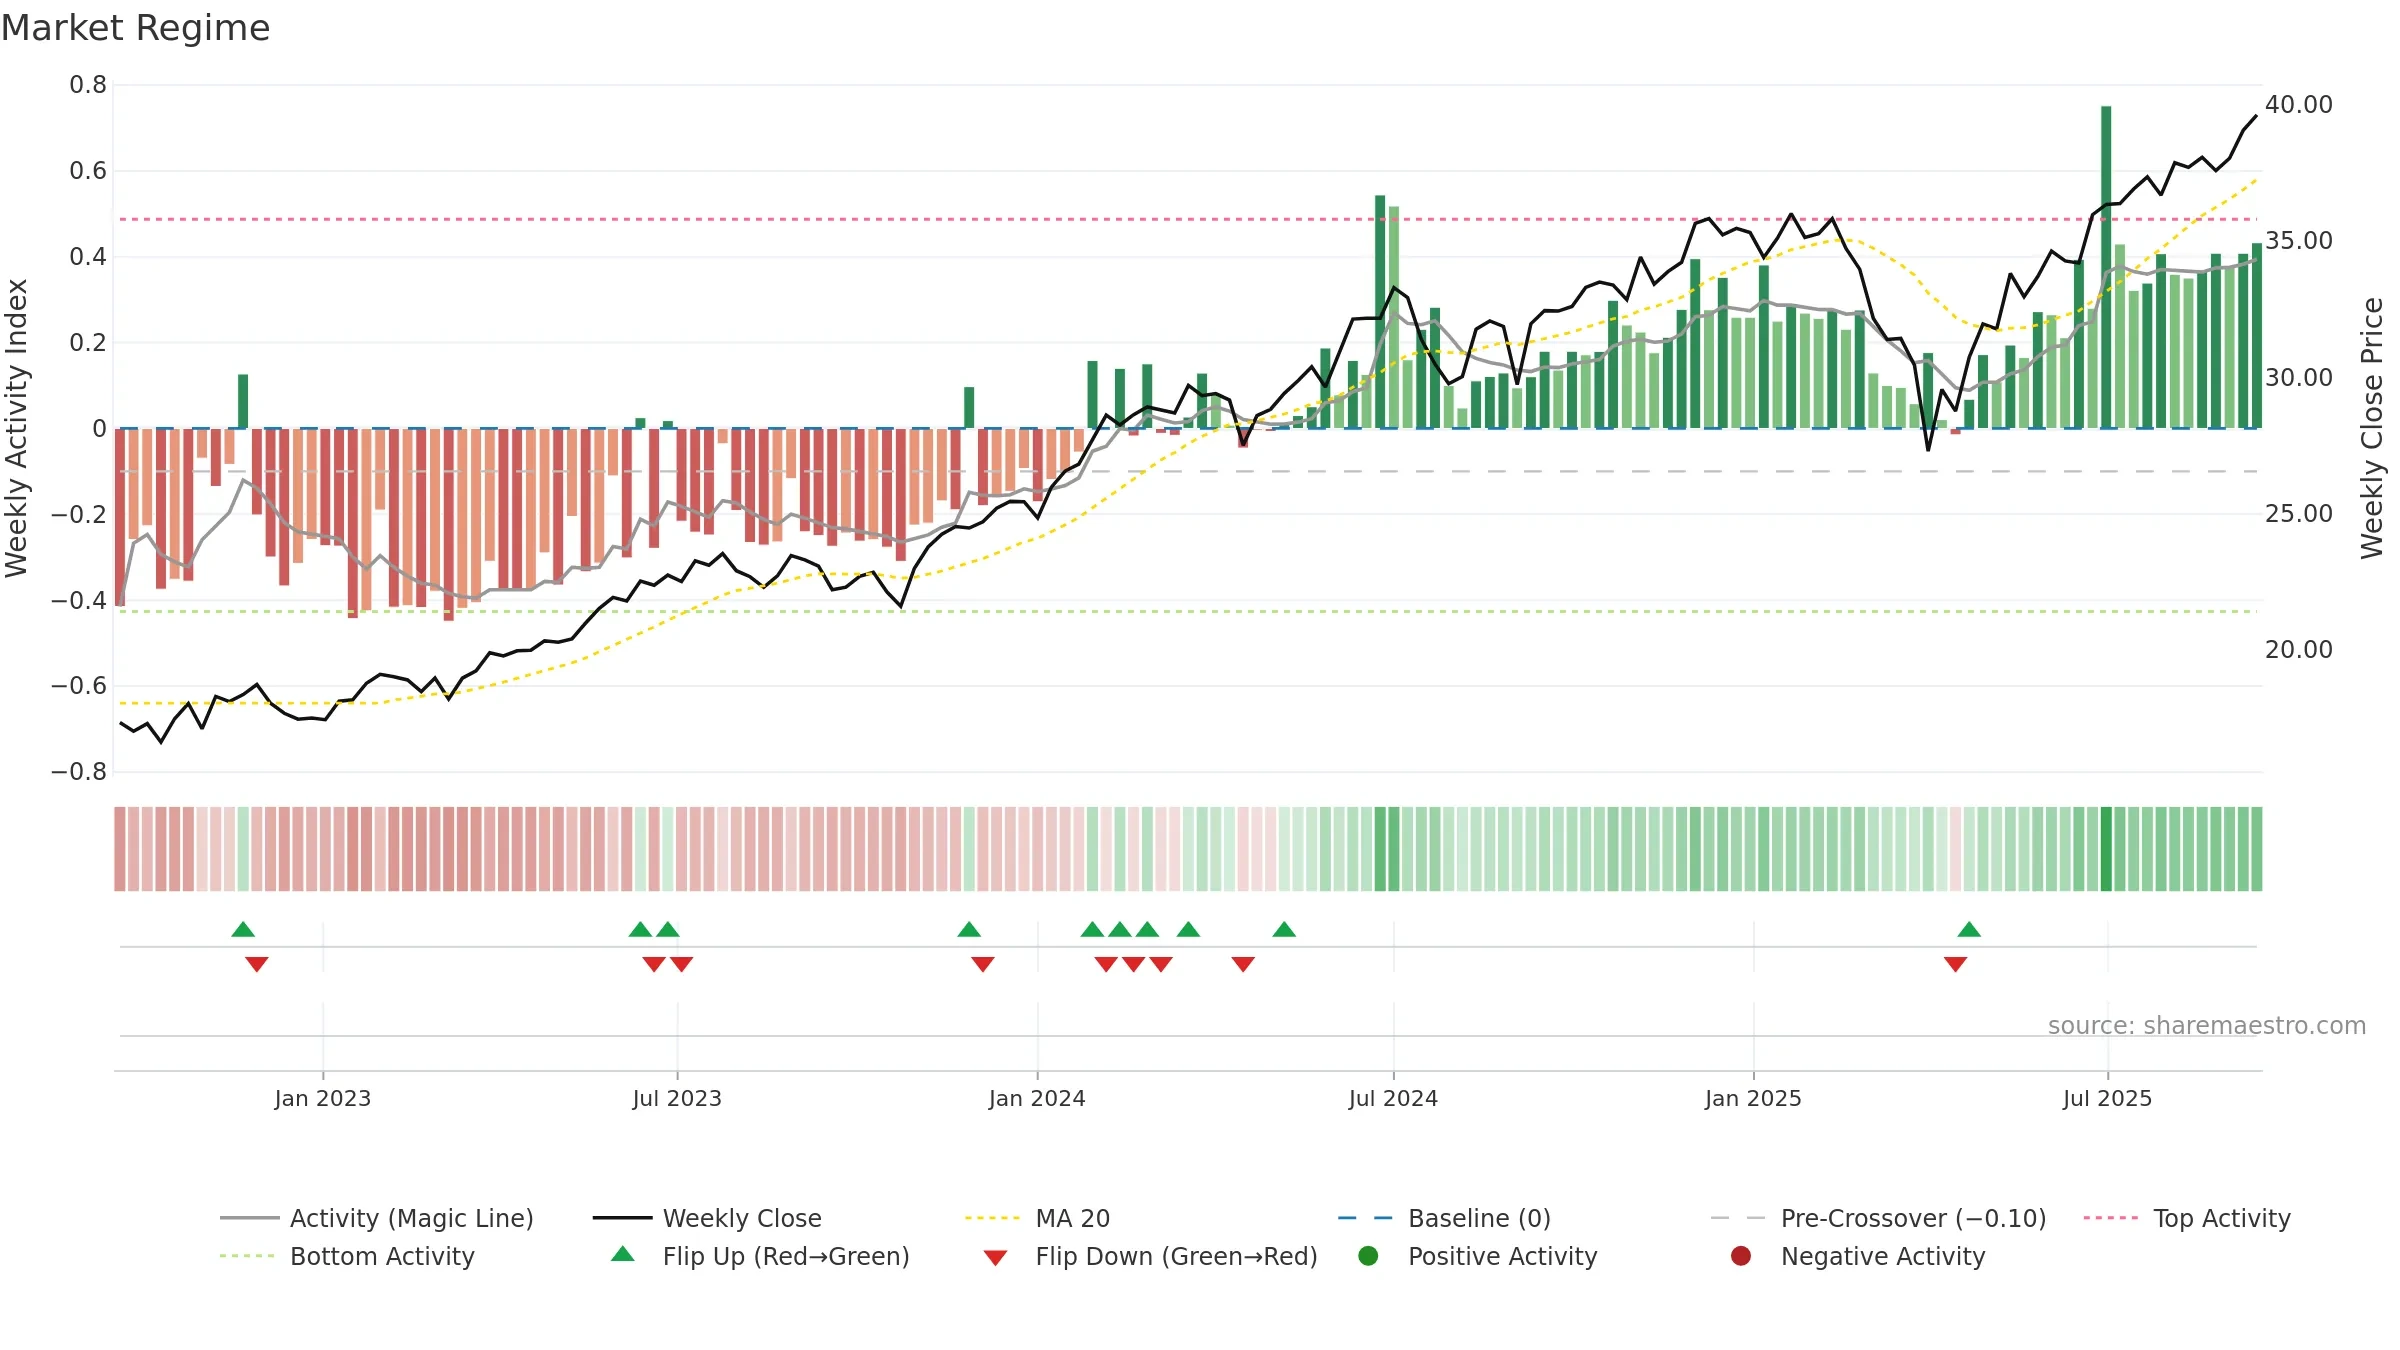This screenshot has height=1350, width=2400.
Task: Click the 30.00 price axis label
Action: coord(2299,377)
